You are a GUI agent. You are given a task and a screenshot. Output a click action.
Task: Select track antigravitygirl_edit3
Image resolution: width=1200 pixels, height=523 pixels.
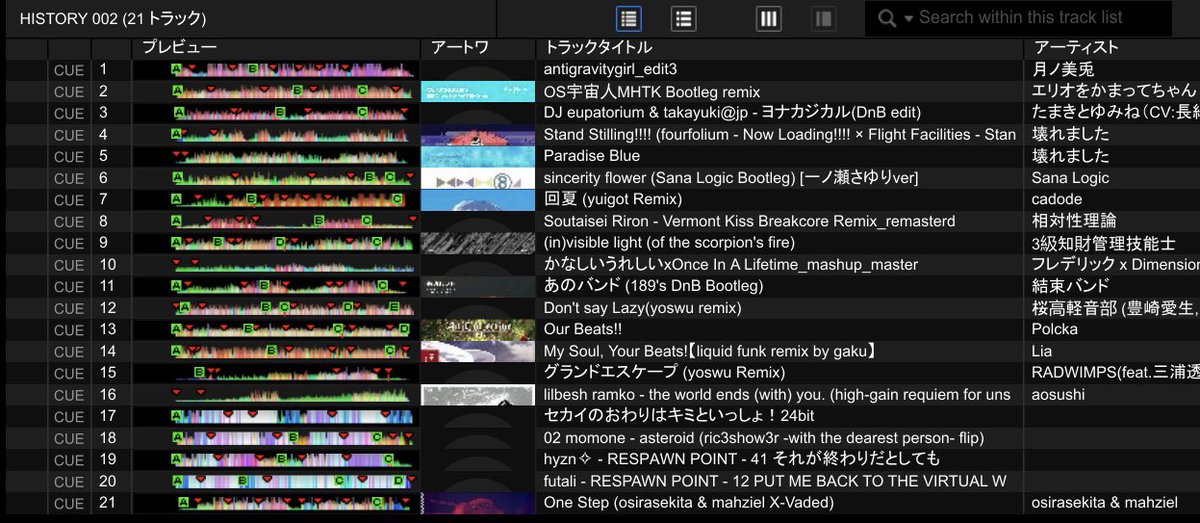(x=610, y=70)
